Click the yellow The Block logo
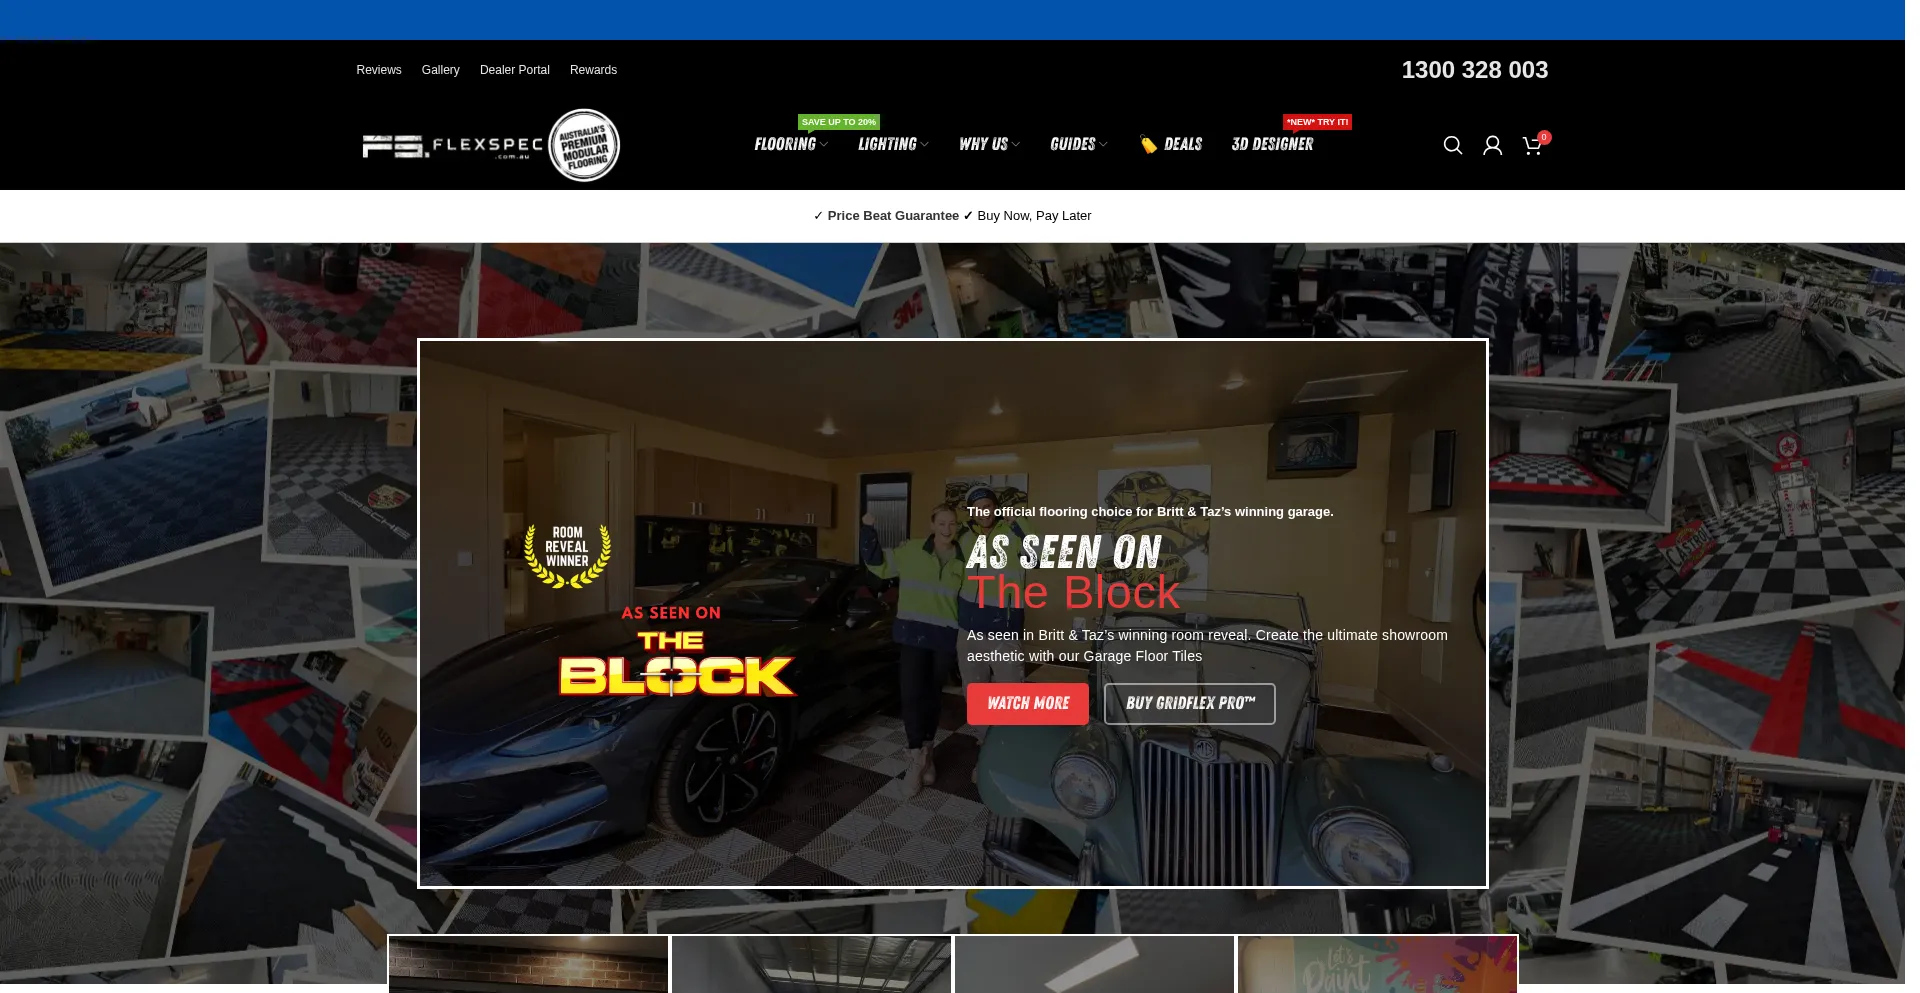The height and width of the screenshot is (993, 1920). pos(677,662)
